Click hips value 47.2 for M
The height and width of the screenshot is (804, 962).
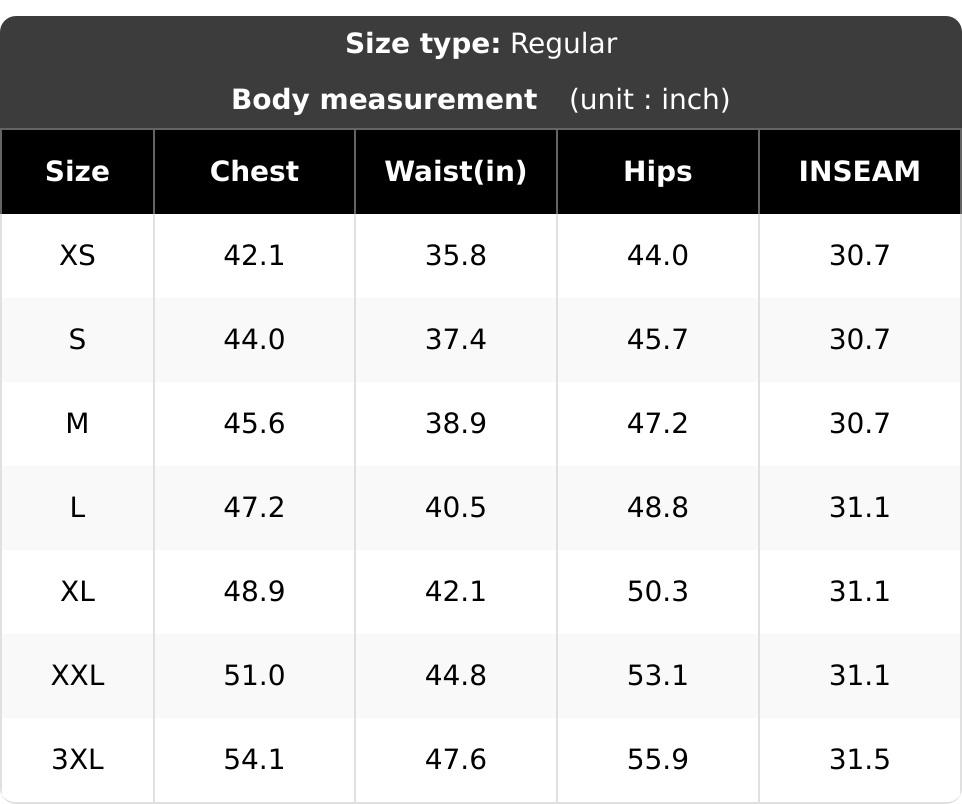(658, 423)
